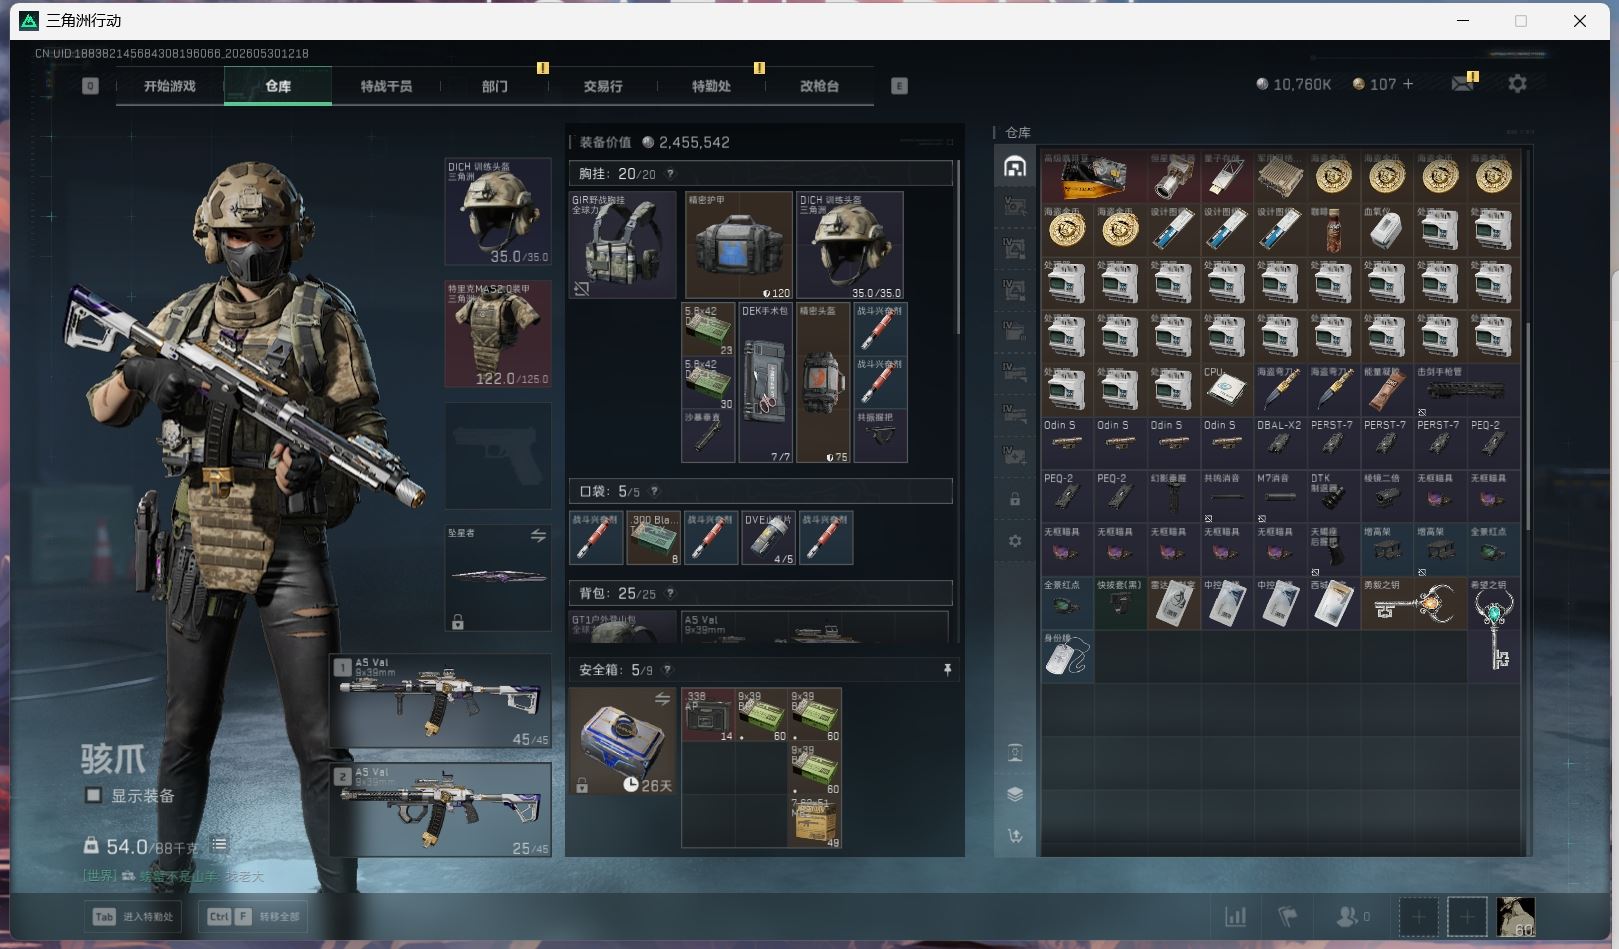Select the GIR野战胸挂 chest rig item

622,245
